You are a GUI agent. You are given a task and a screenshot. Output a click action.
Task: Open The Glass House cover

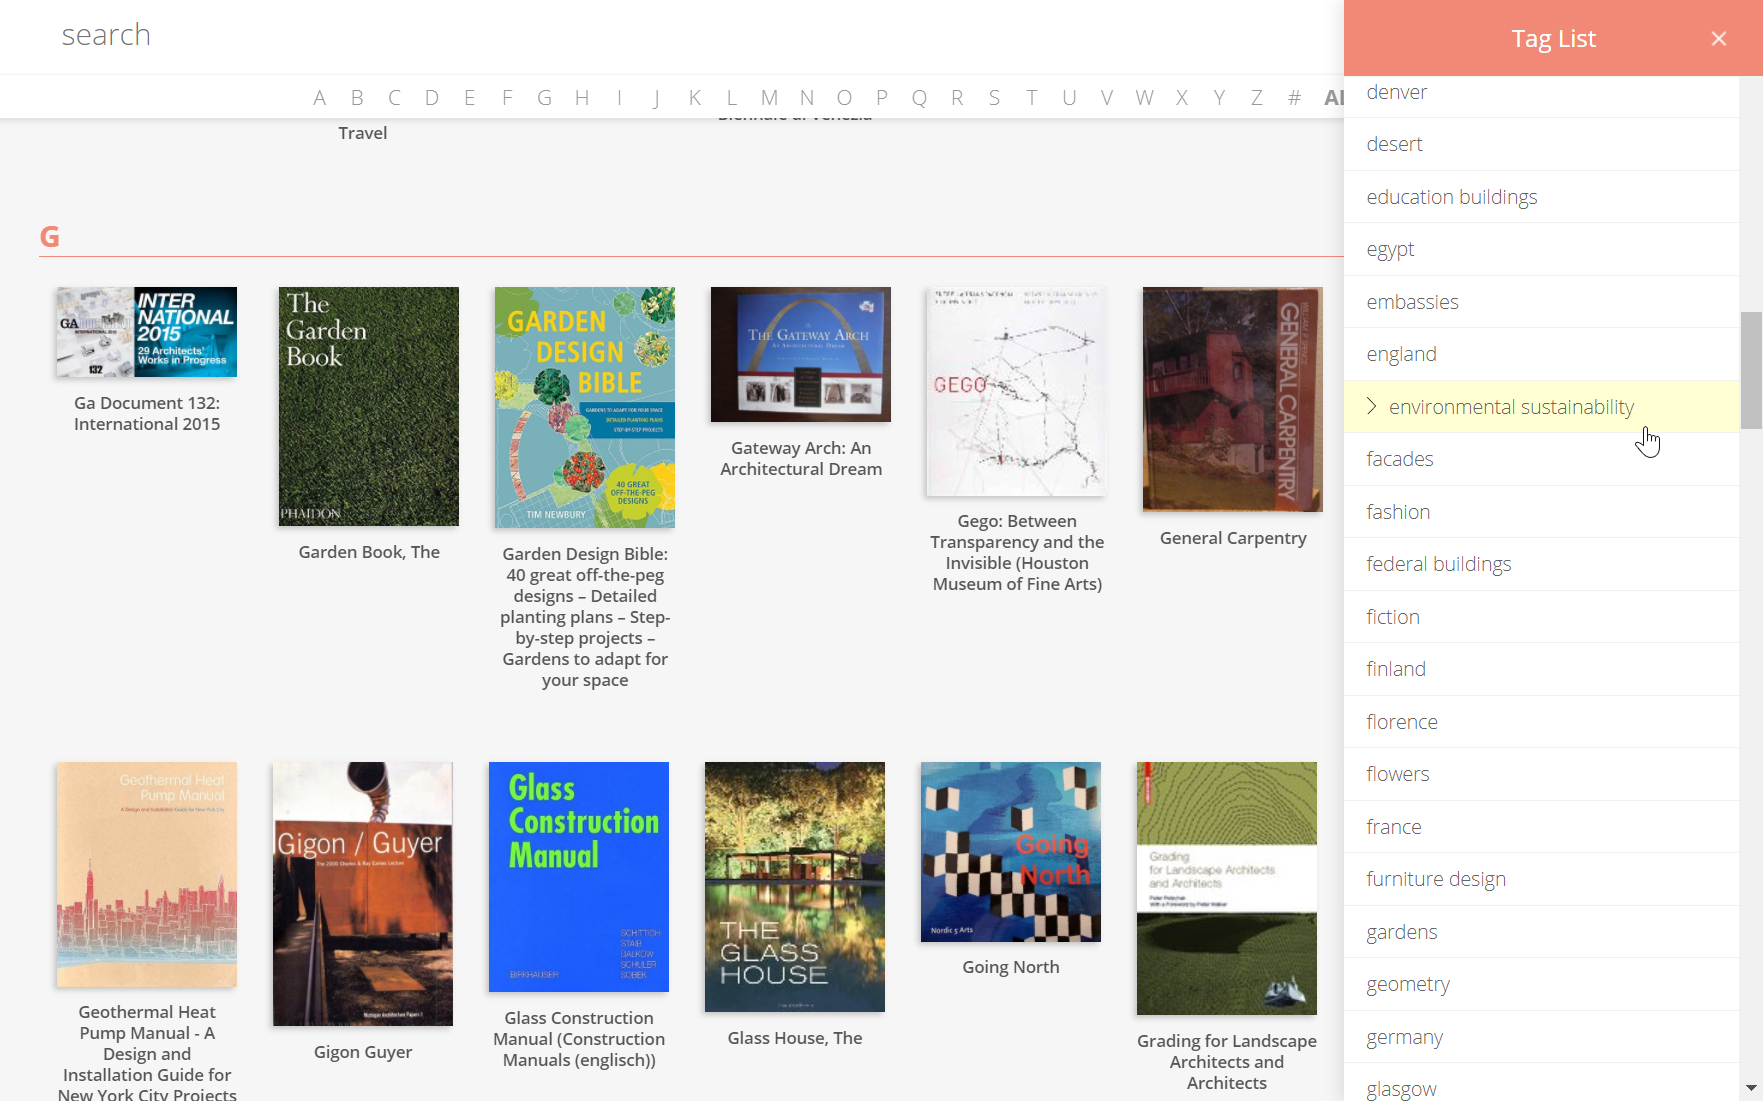[795, 887]
